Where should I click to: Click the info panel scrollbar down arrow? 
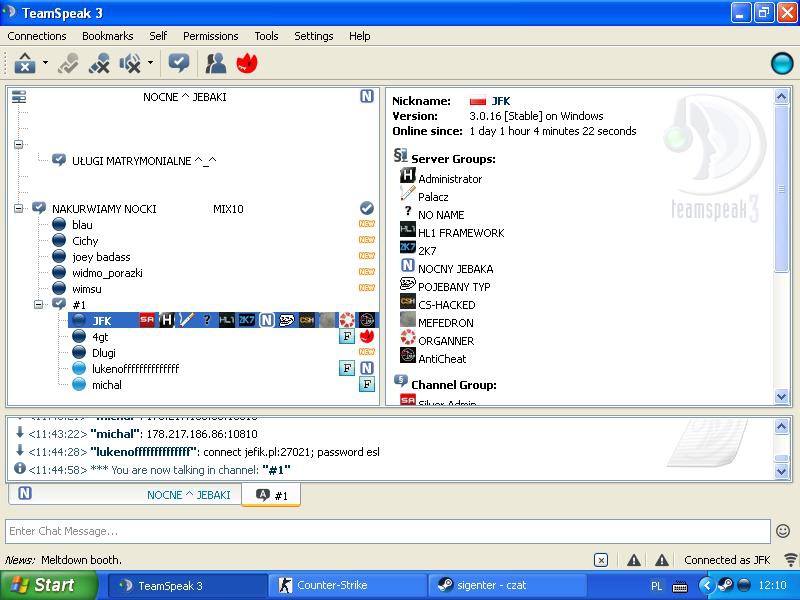point(782,396)
